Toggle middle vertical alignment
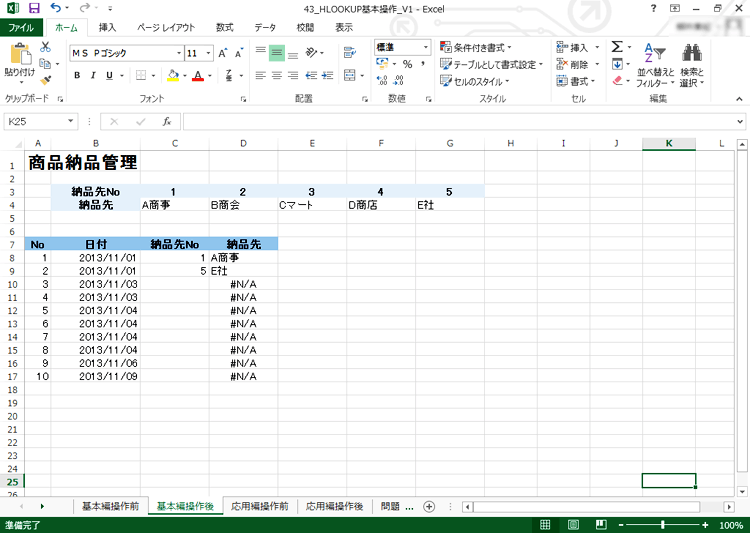This screenshot has width=750, height=533. 277,52
